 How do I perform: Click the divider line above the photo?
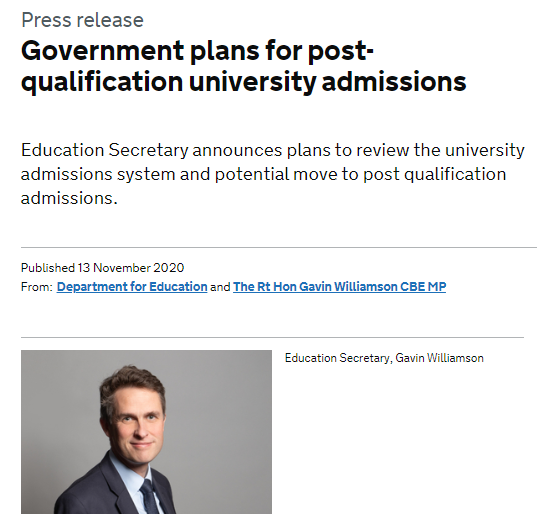tap(272, 337)
